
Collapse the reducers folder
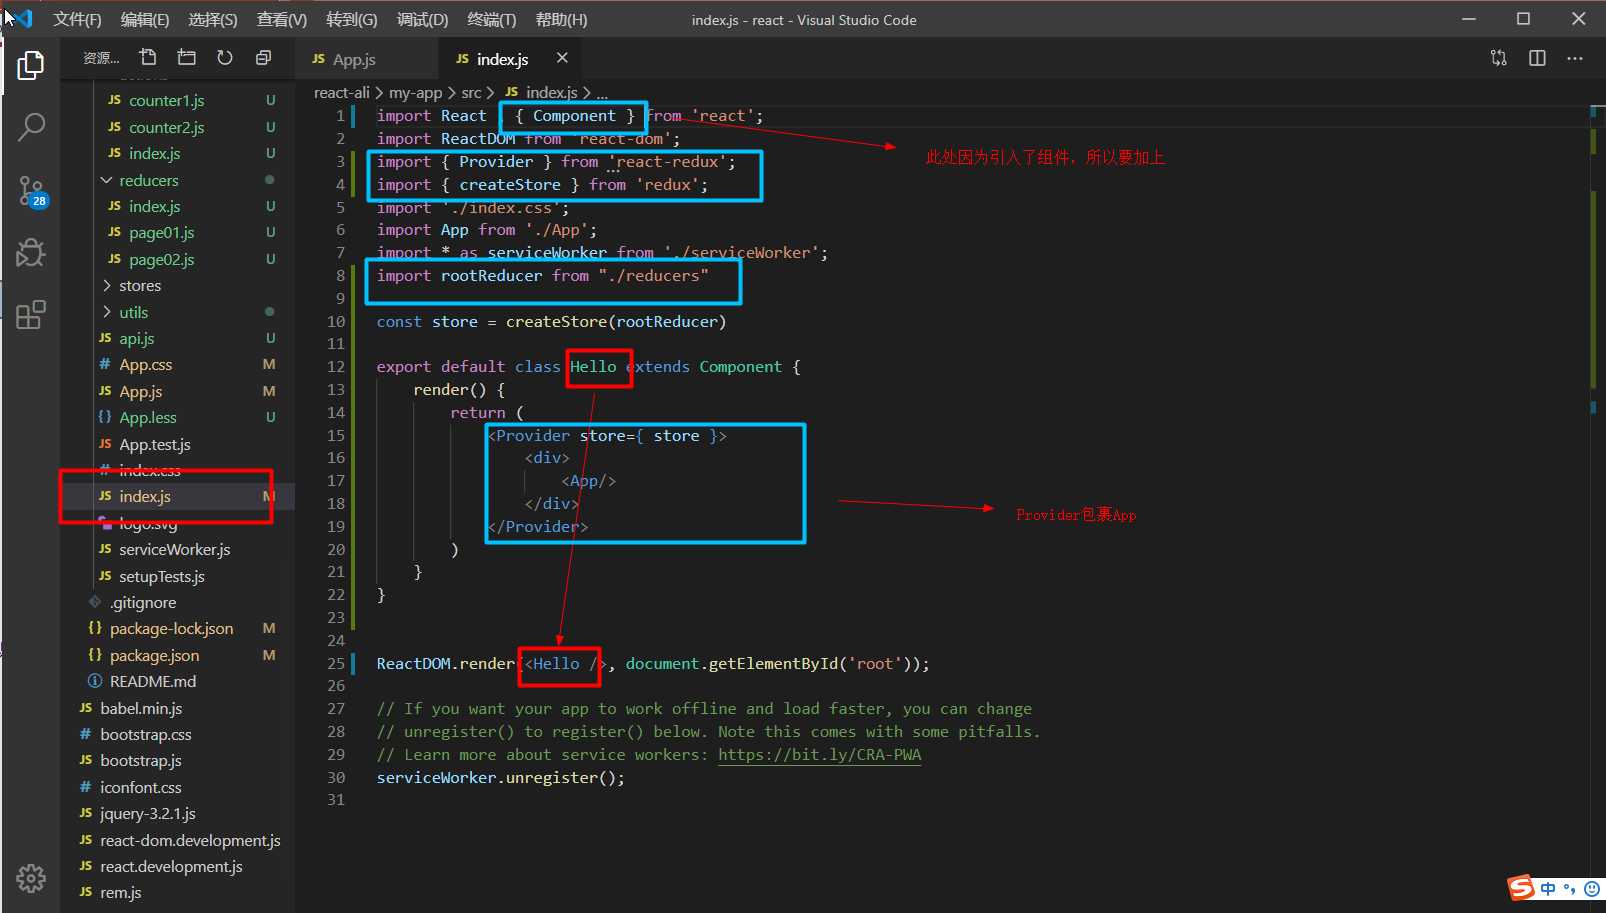click(148, 180)
